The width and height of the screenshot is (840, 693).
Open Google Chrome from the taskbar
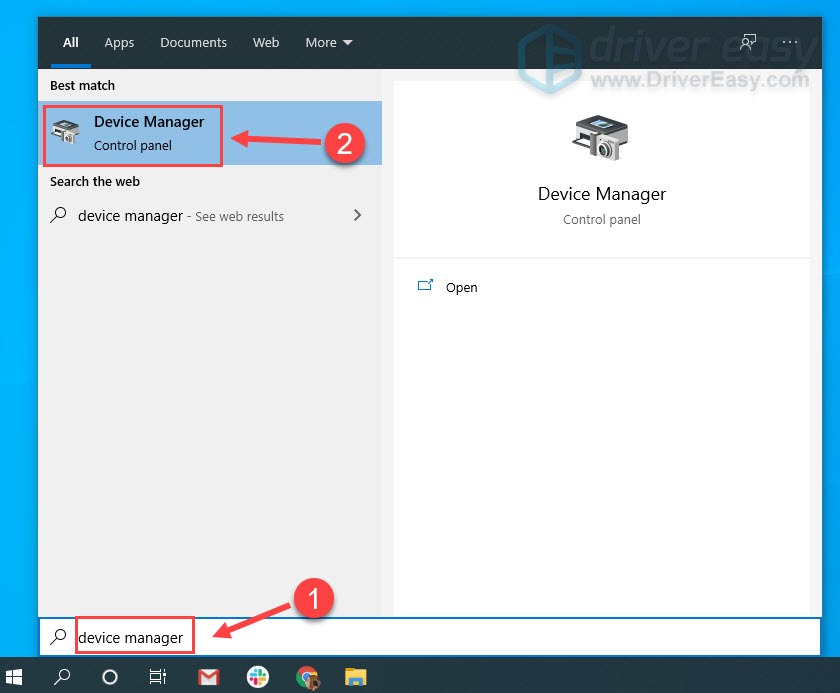[x=307, y=677]
